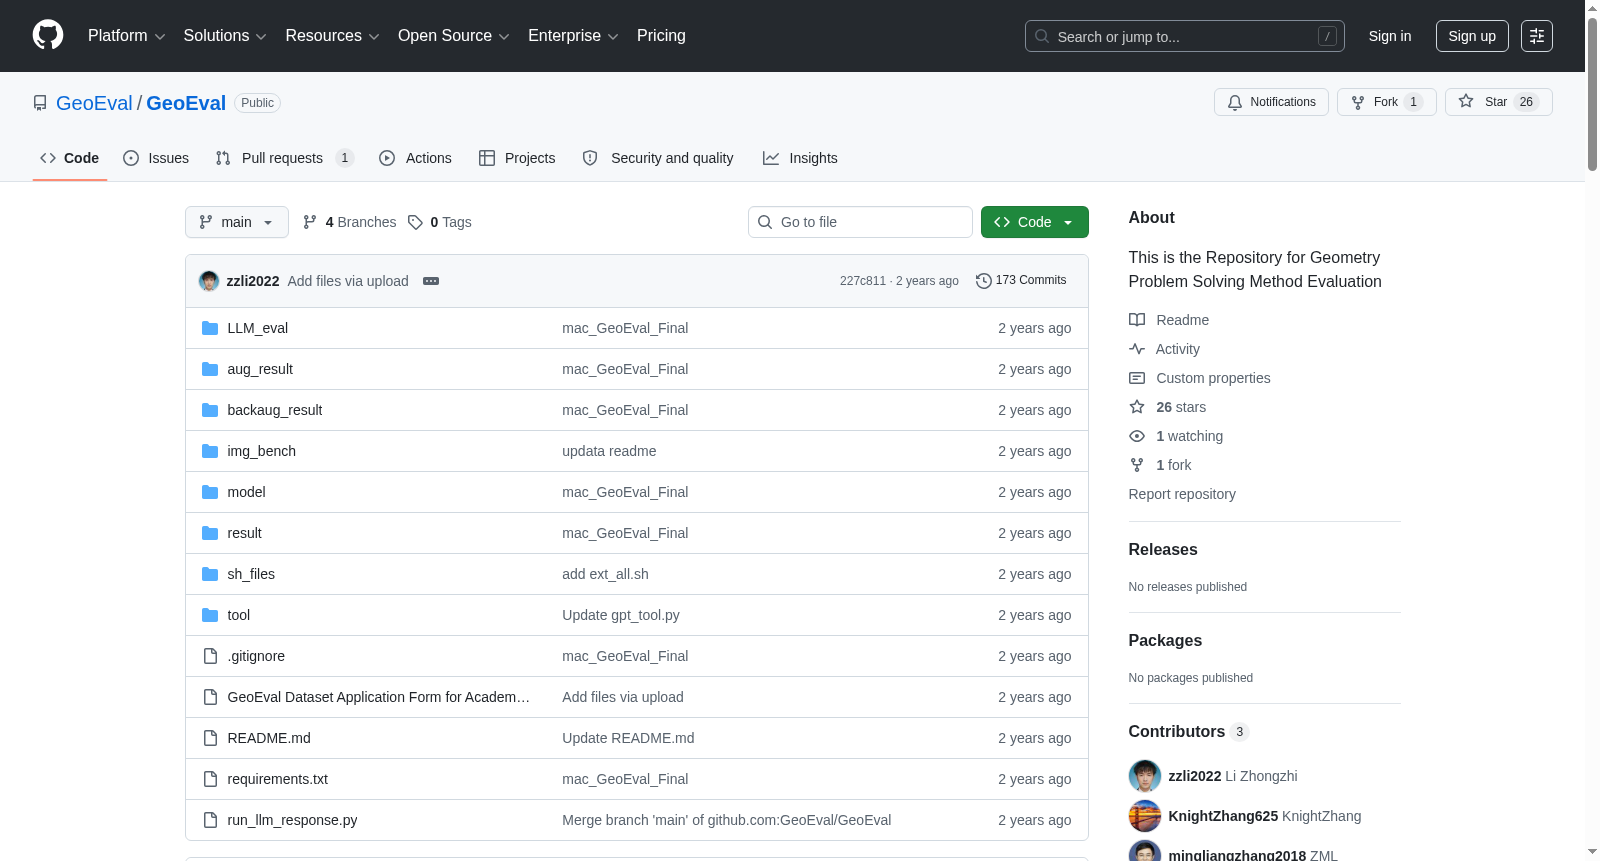Open the main branch selector dropdown
This screenshot has height=861, width=1600.
[x=237, y=222]
